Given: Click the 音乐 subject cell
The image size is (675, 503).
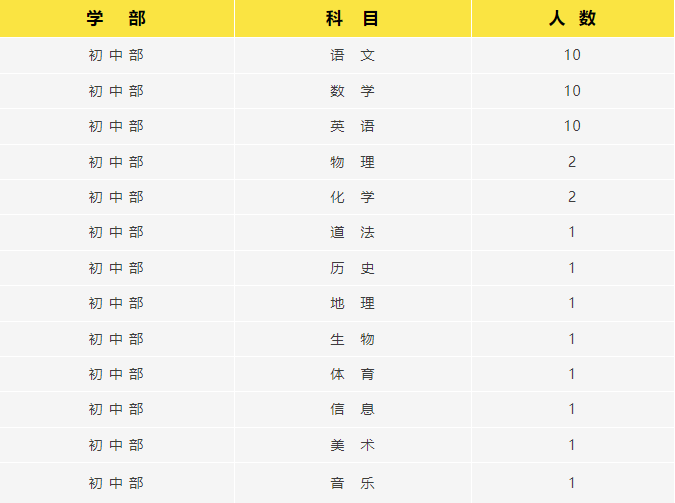Looking at the screenshot, I should 353,483.
